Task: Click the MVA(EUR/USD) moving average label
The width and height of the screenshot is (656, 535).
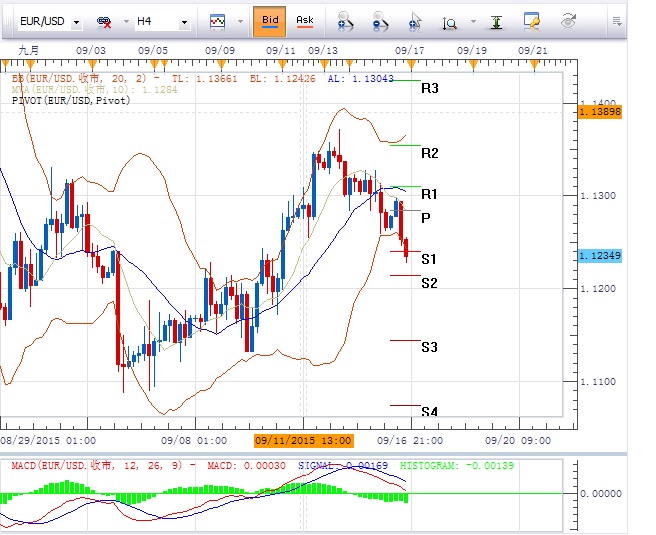Action: pos(95,90)
